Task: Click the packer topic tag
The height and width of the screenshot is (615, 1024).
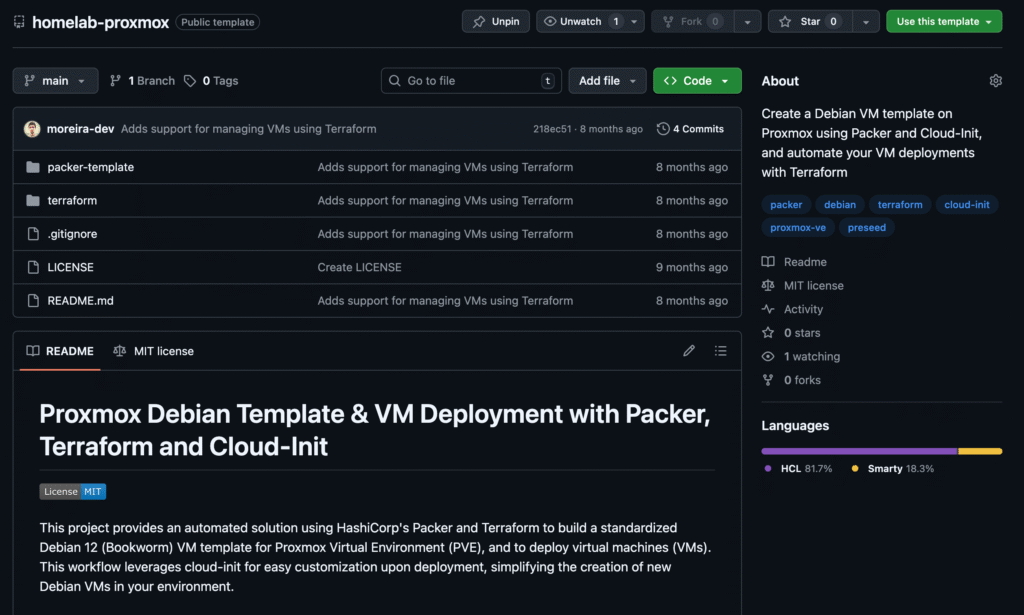Action: (786, 204)
